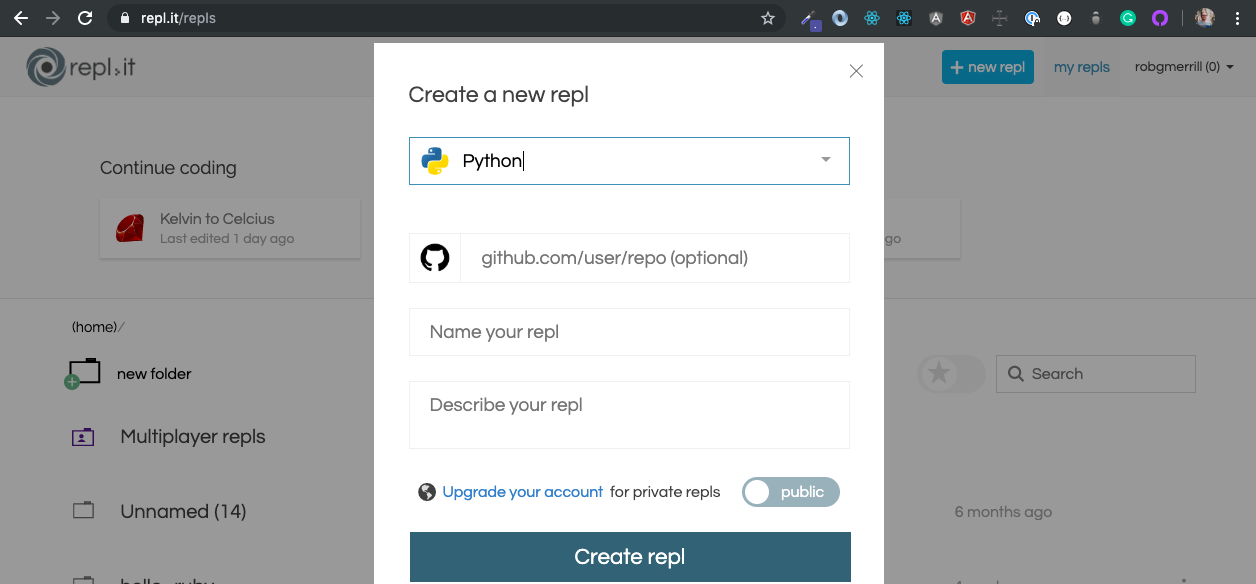This screenshot has width=1256, height=584.
Task: Open the first React DevTools extension icon
Action: (x=872, y=18)
